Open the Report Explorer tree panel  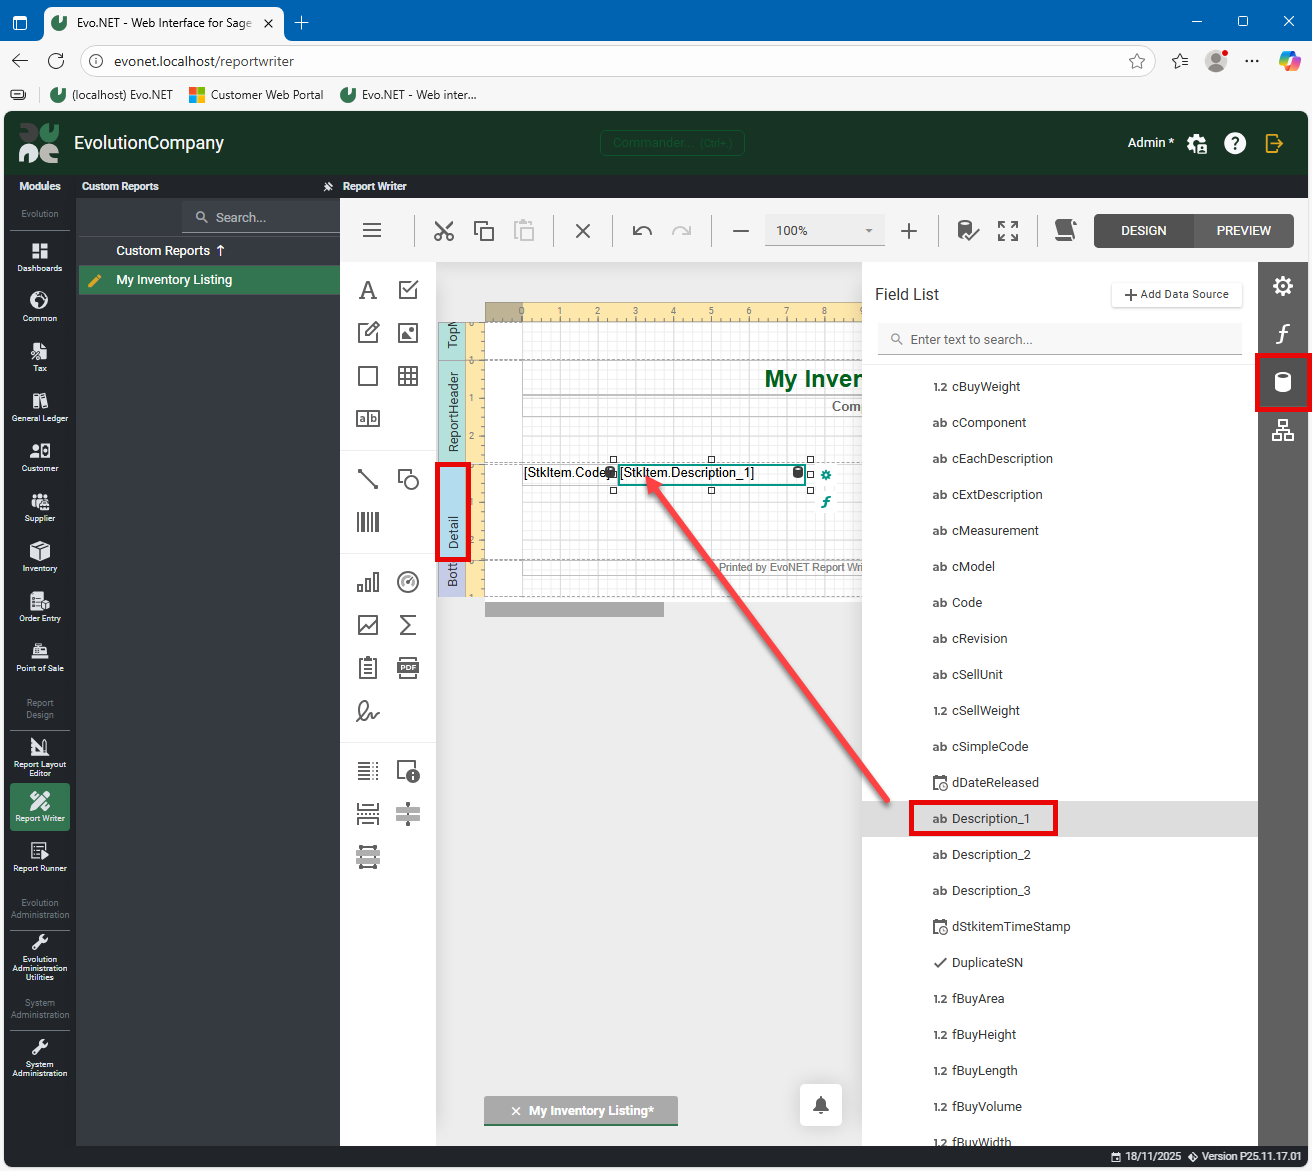[x=1282, y=430]
